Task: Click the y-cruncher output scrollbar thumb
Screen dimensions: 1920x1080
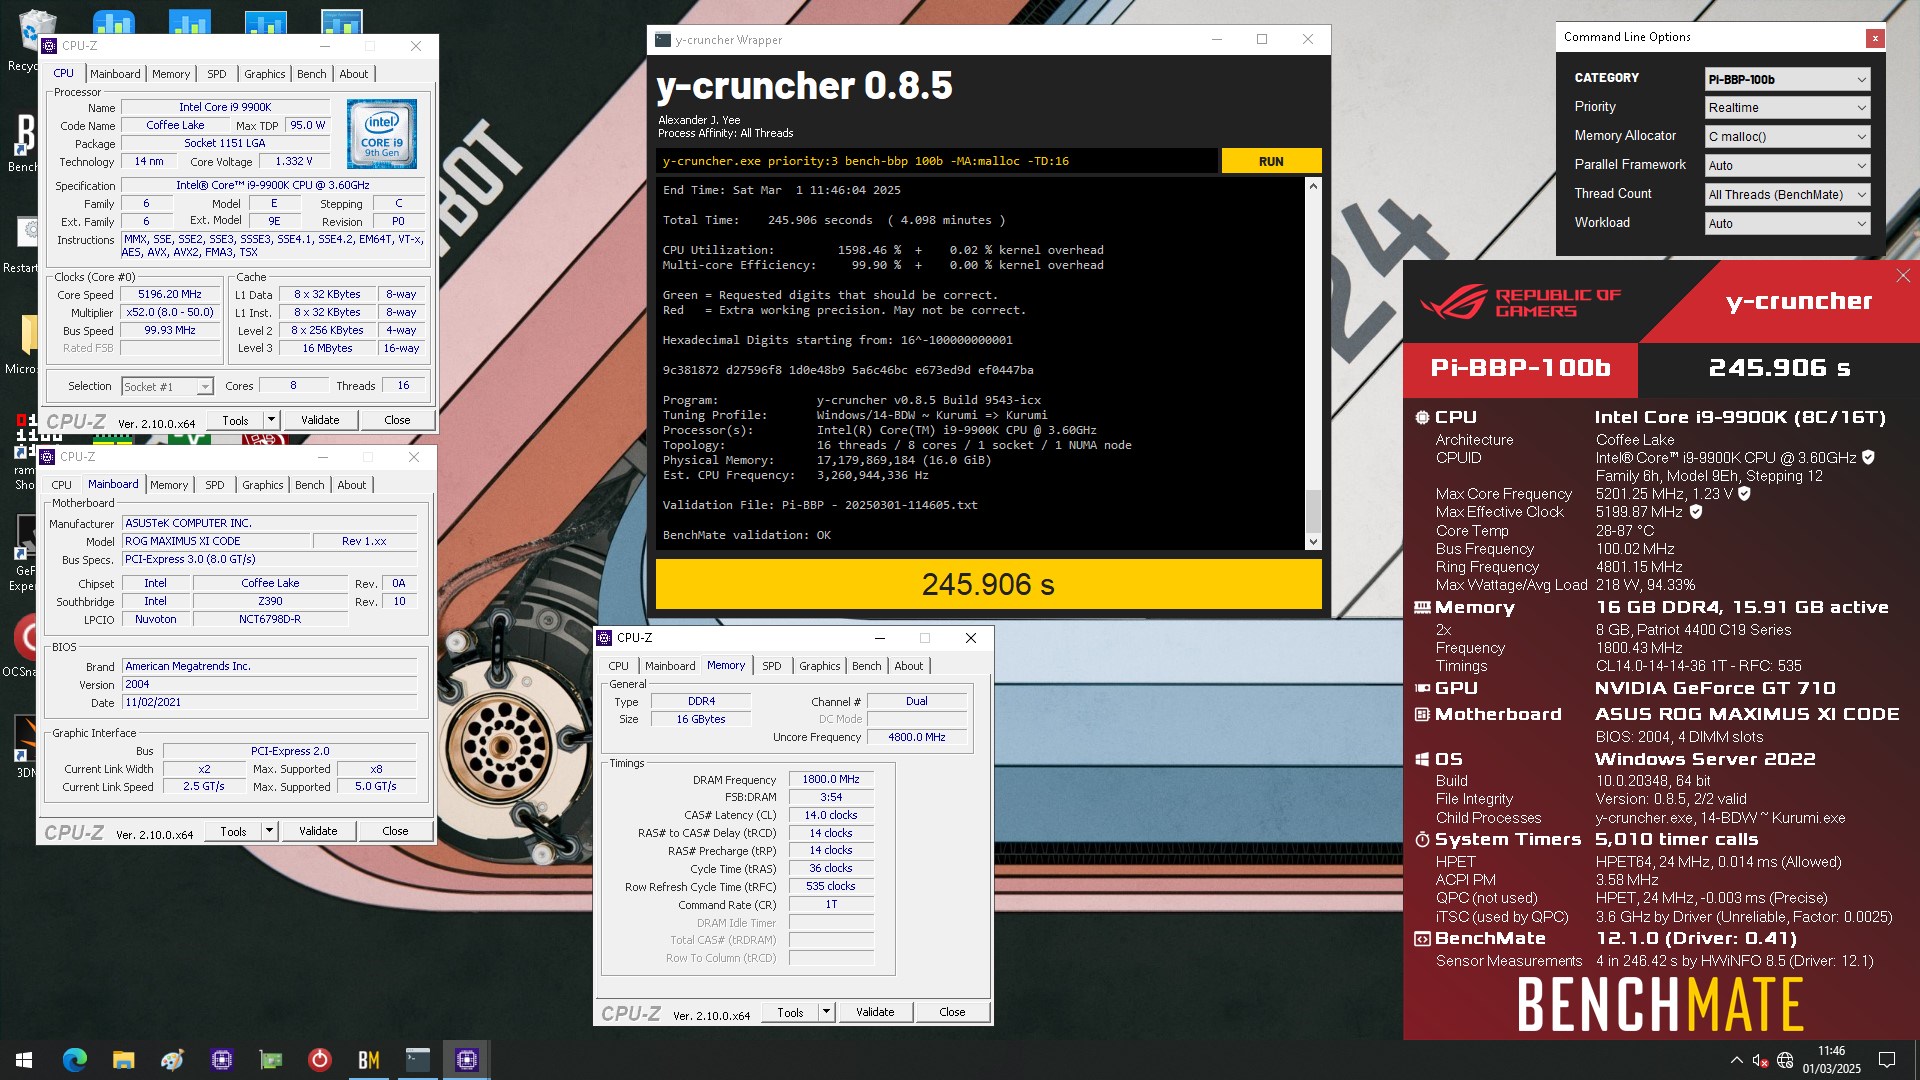Action: tap(1313, 511)
